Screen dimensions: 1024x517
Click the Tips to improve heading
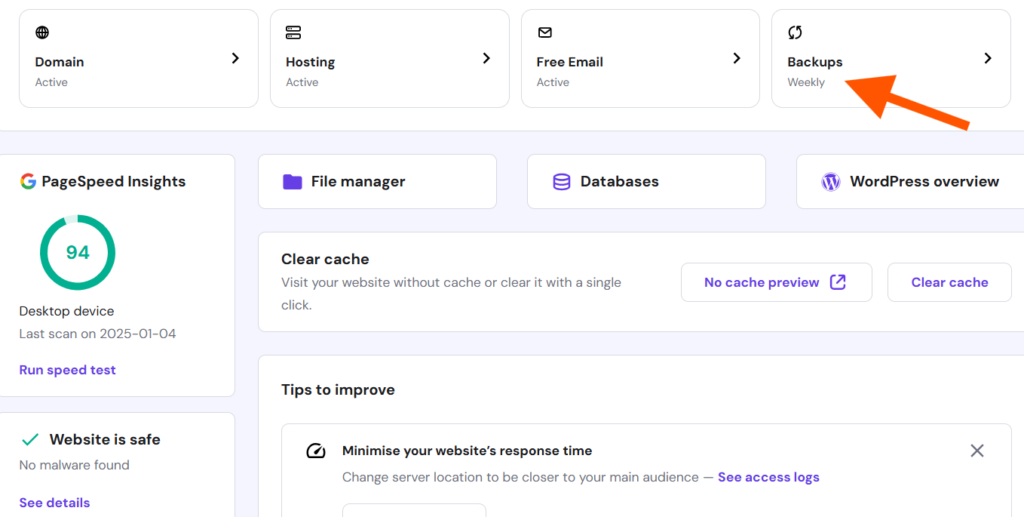click(338, 390)
